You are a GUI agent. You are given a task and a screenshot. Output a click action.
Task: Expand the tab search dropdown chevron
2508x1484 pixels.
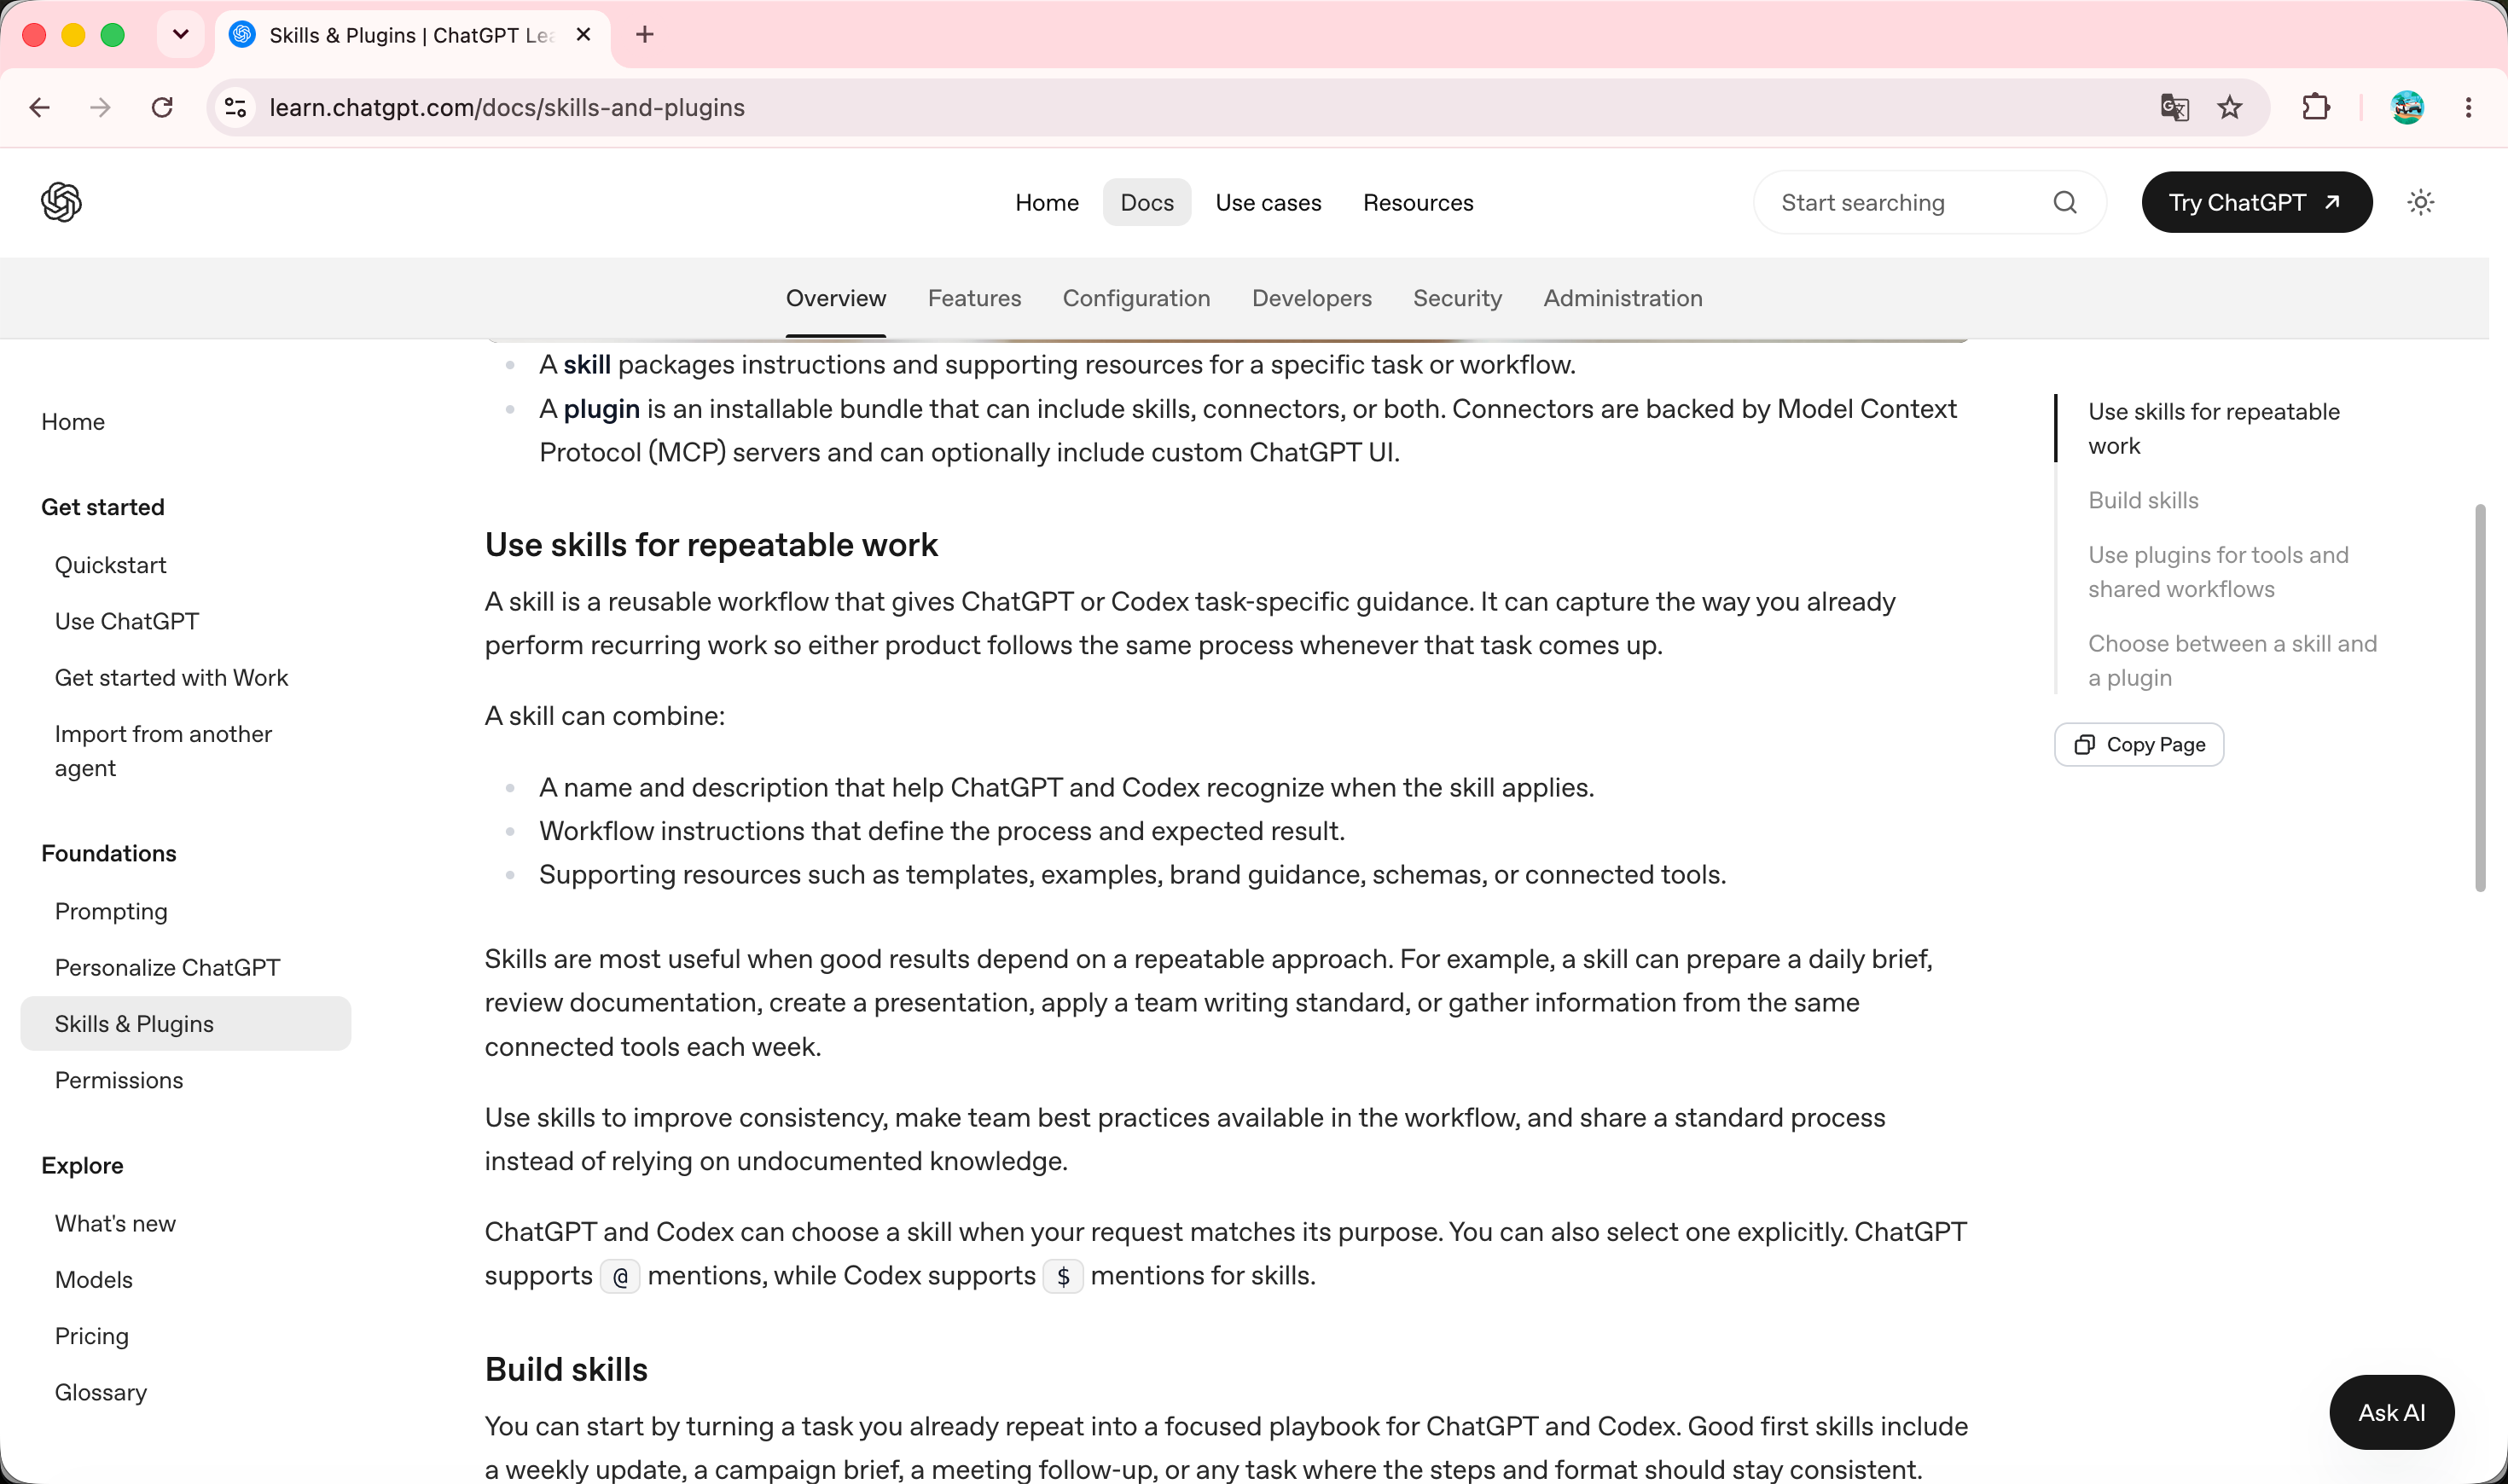(181, 35)
